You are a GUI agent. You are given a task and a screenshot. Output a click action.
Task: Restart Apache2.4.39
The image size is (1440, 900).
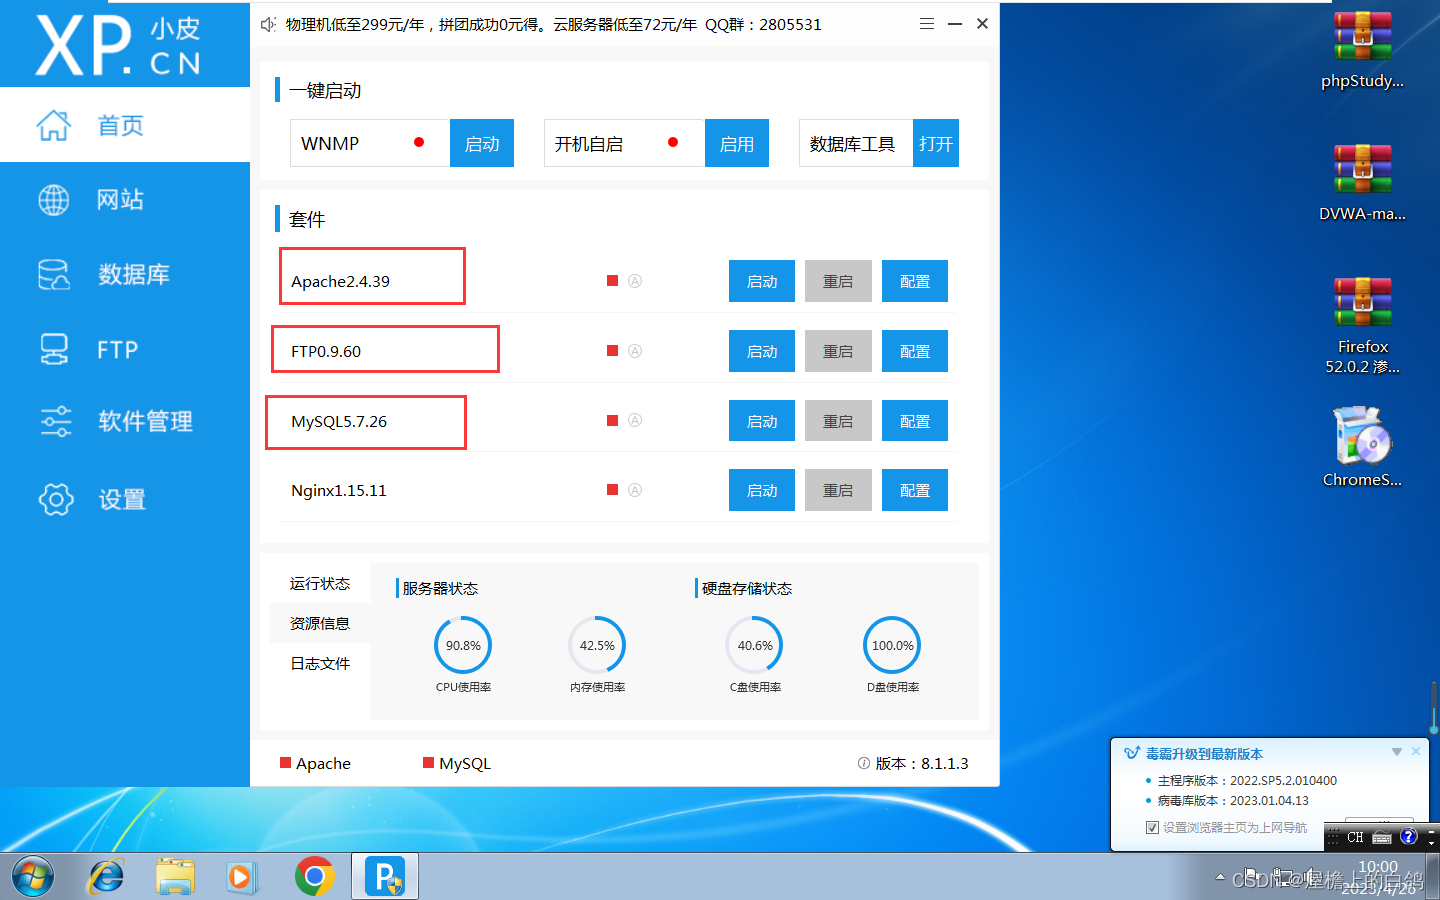click(838, 281)
